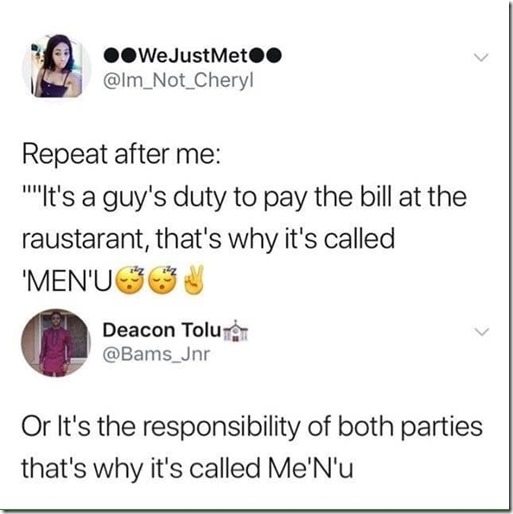Open the @Bams_Jnr handle
This screenshot has height=514, width=513.
(x=156, y=354)
